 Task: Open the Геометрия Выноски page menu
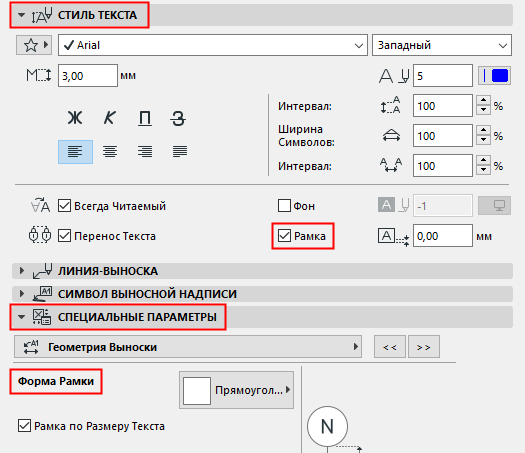tap(188, 347)
